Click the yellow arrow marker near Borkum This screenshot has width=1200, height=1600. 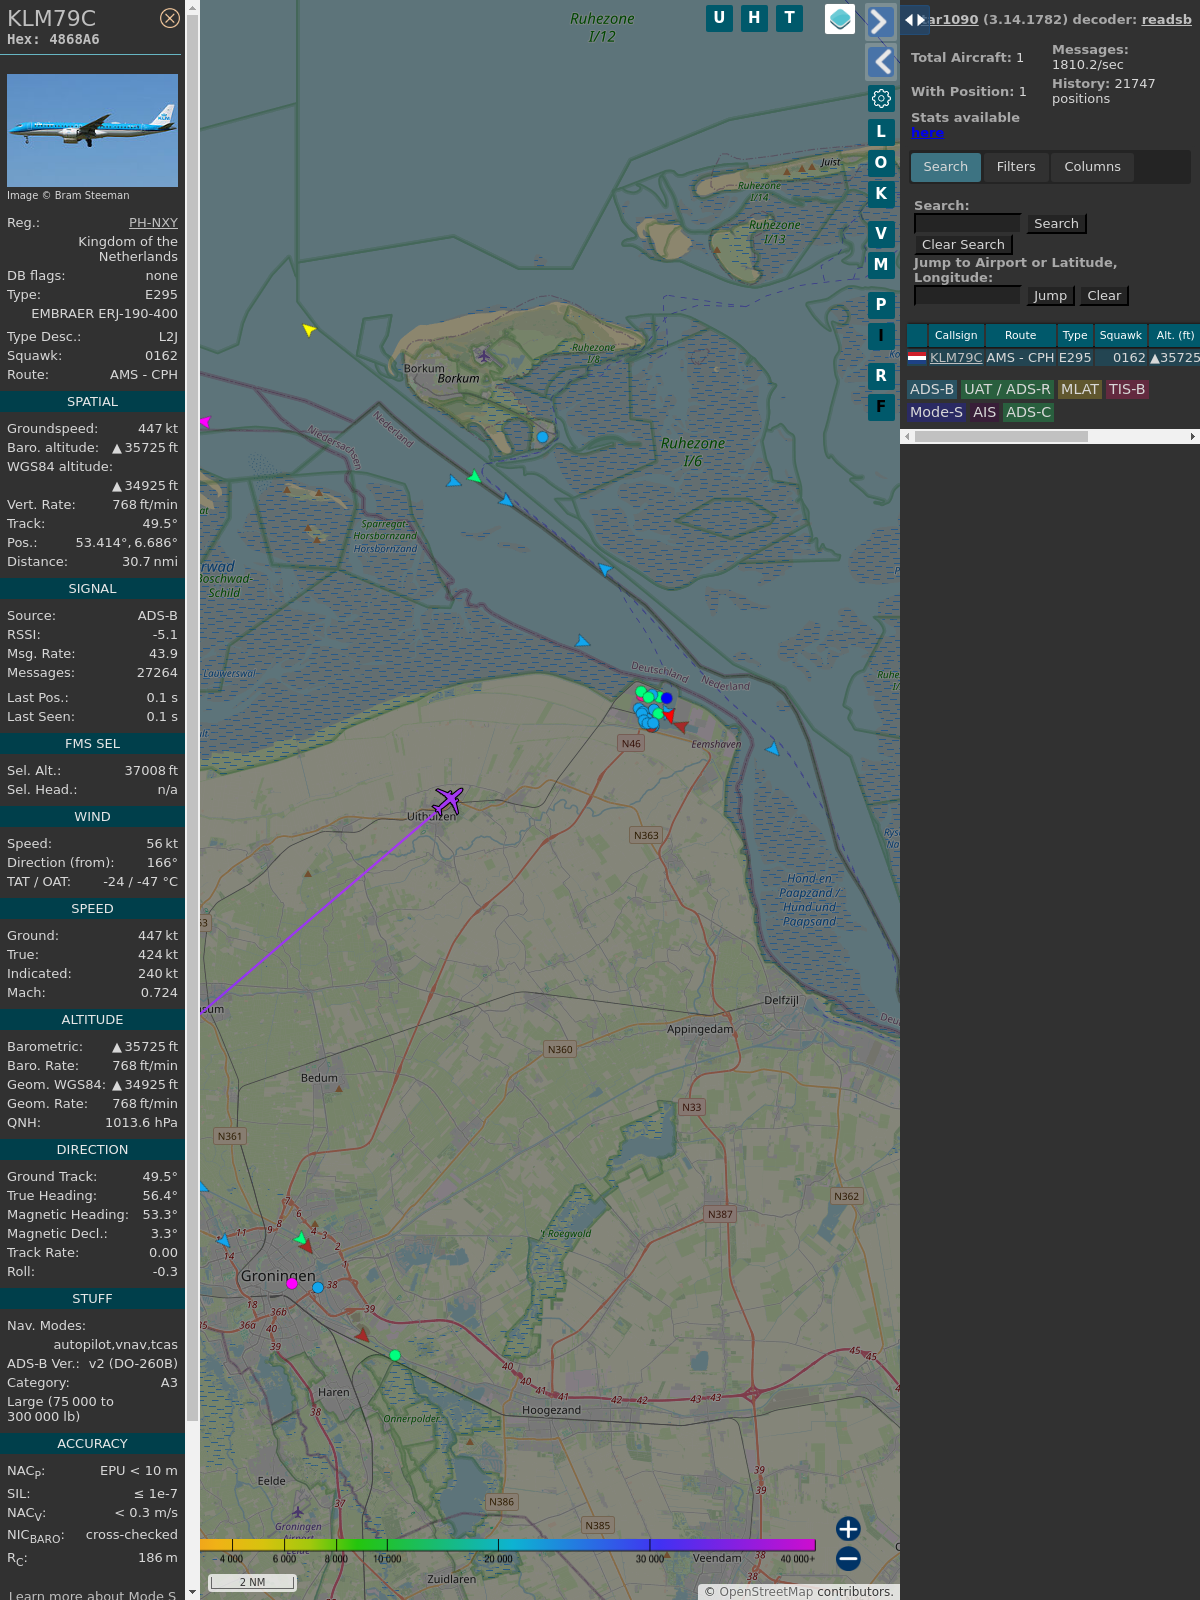309,329
